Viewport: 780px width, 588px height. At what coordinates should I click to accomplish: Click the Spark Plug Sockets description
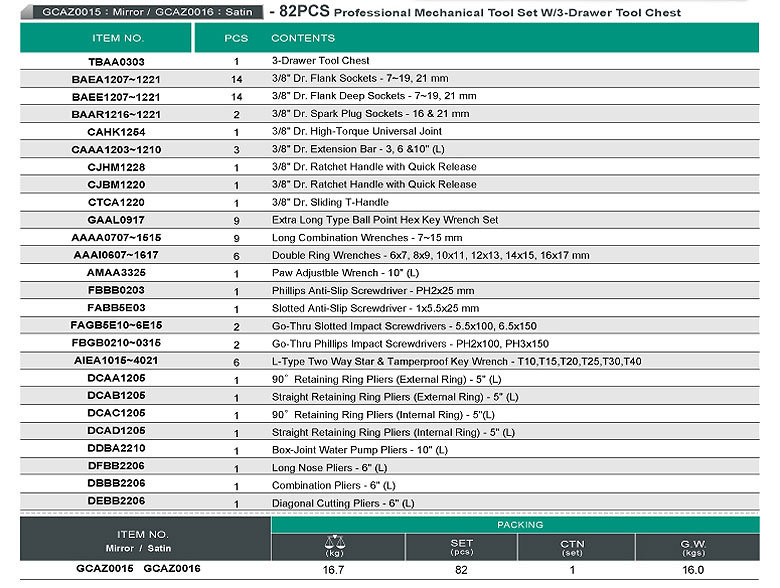click(371, 113)
